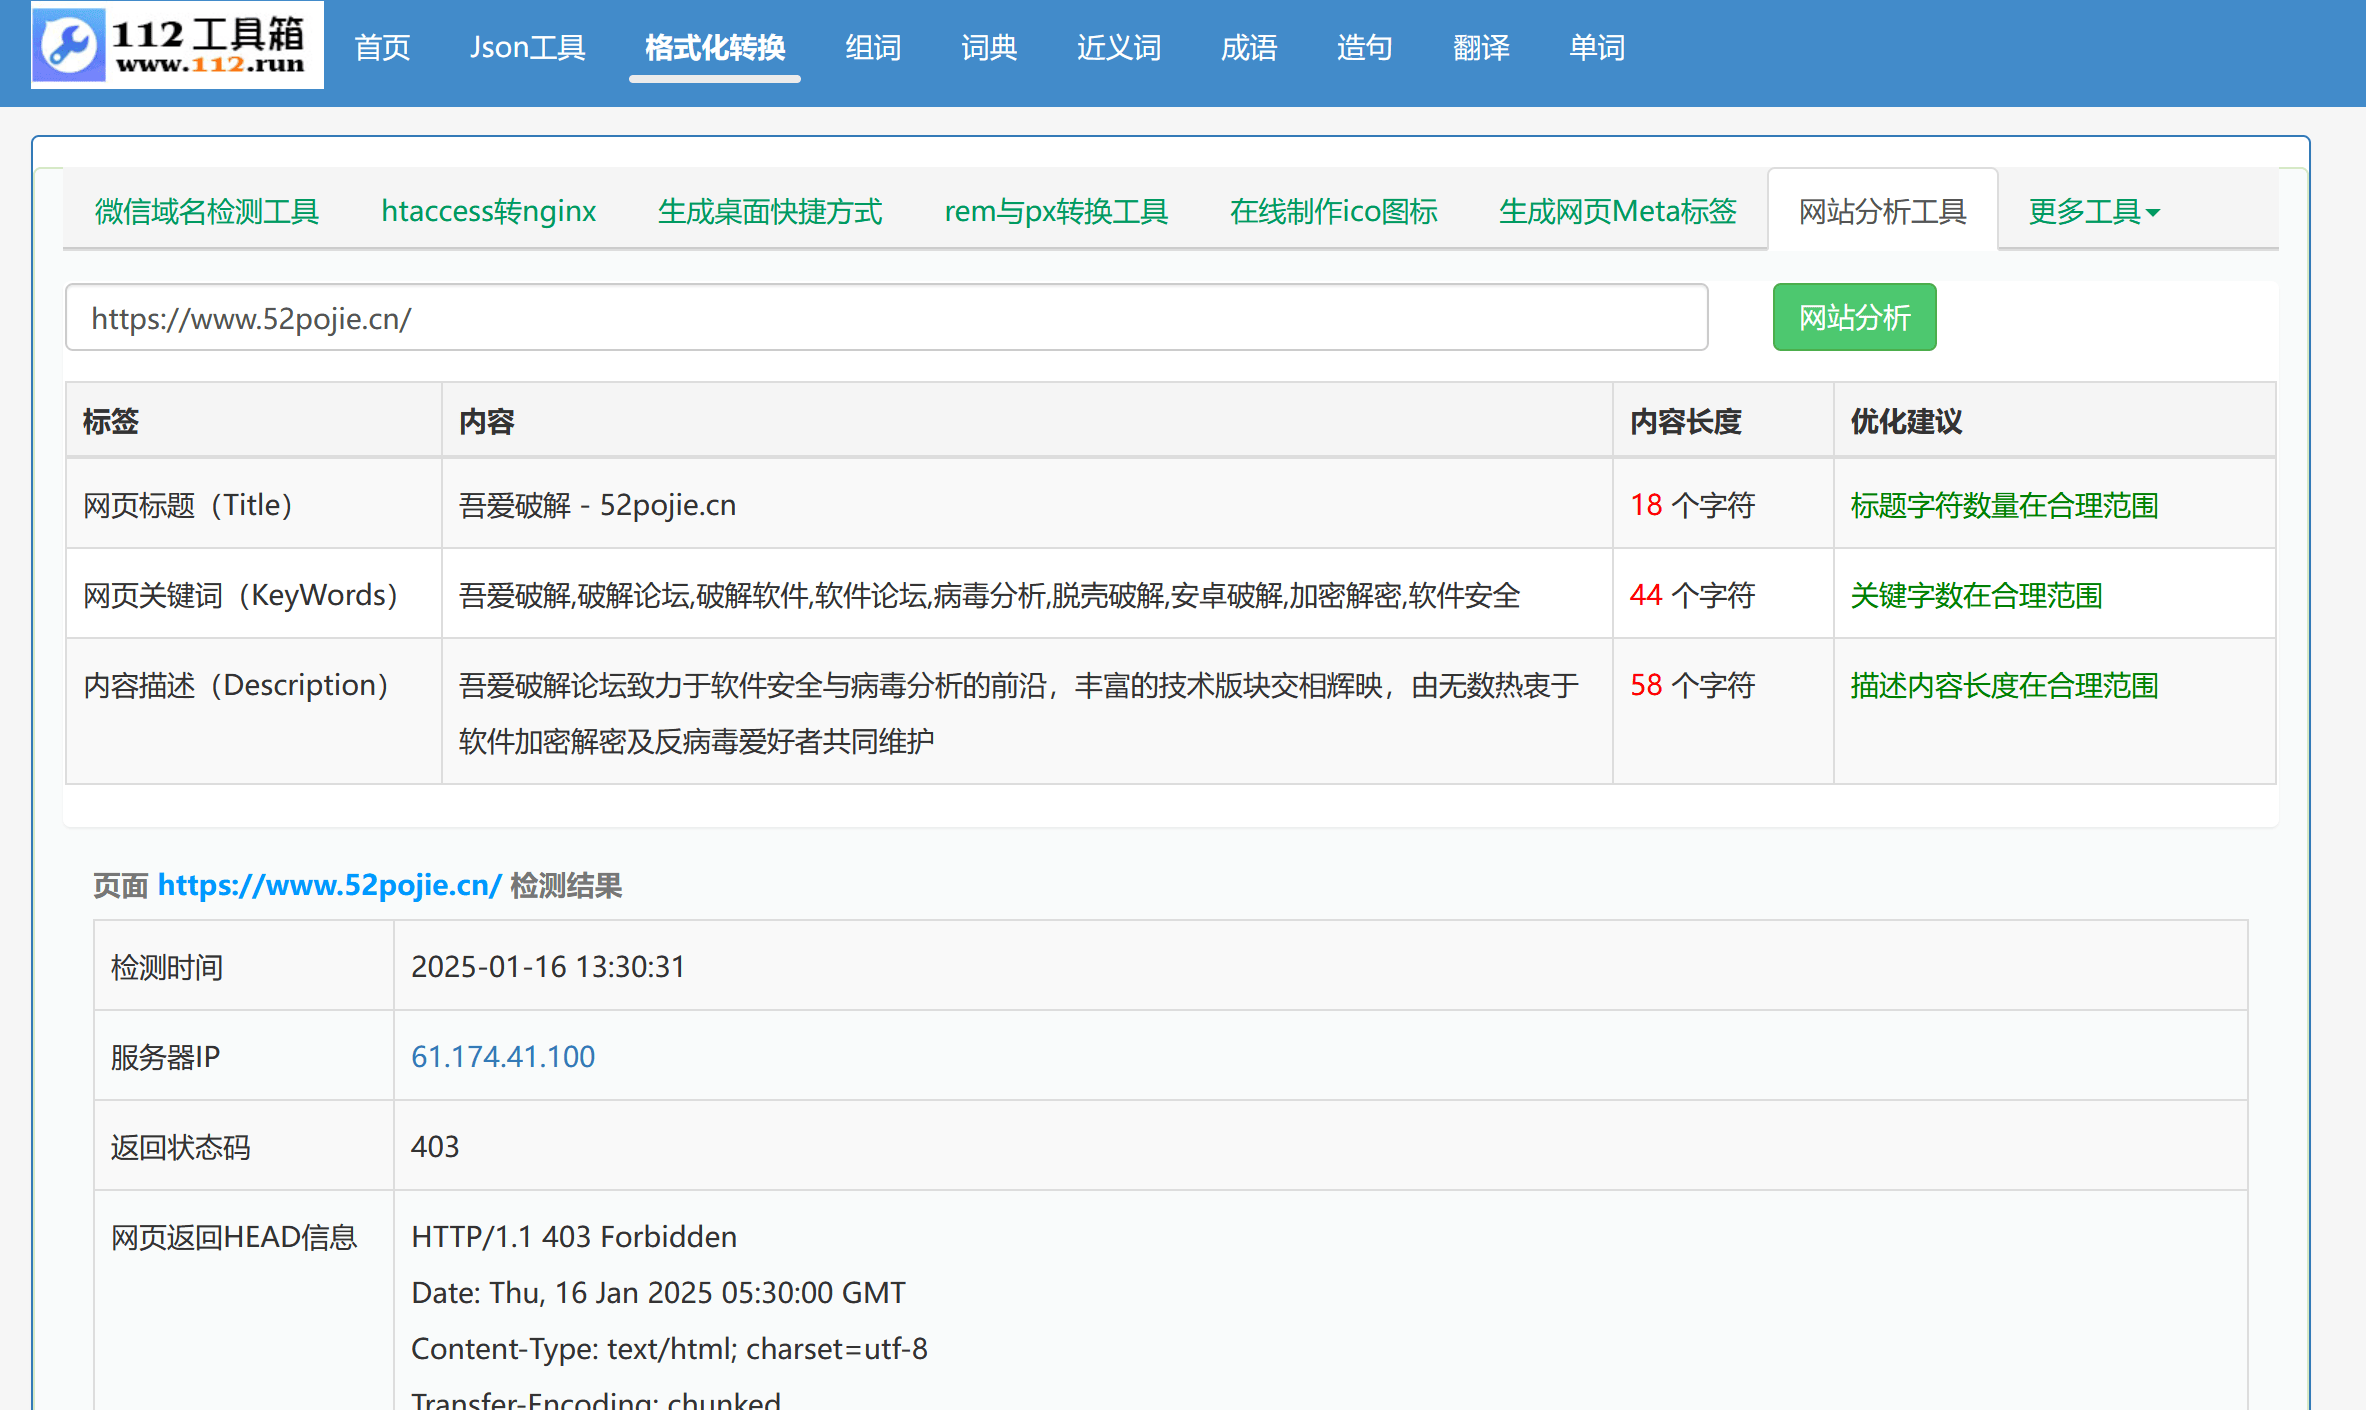This screenshot has height=1410, width=2366.
Task: Click 标题字符数量在合理范围 suggestion
Action: pos(2004,505)
